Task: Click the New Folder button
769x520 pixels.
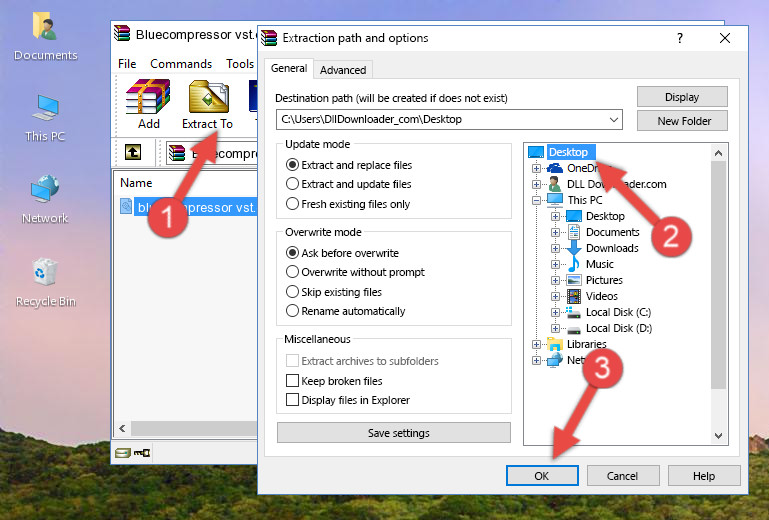Action: pyautogui.click(x=684, y=121)
